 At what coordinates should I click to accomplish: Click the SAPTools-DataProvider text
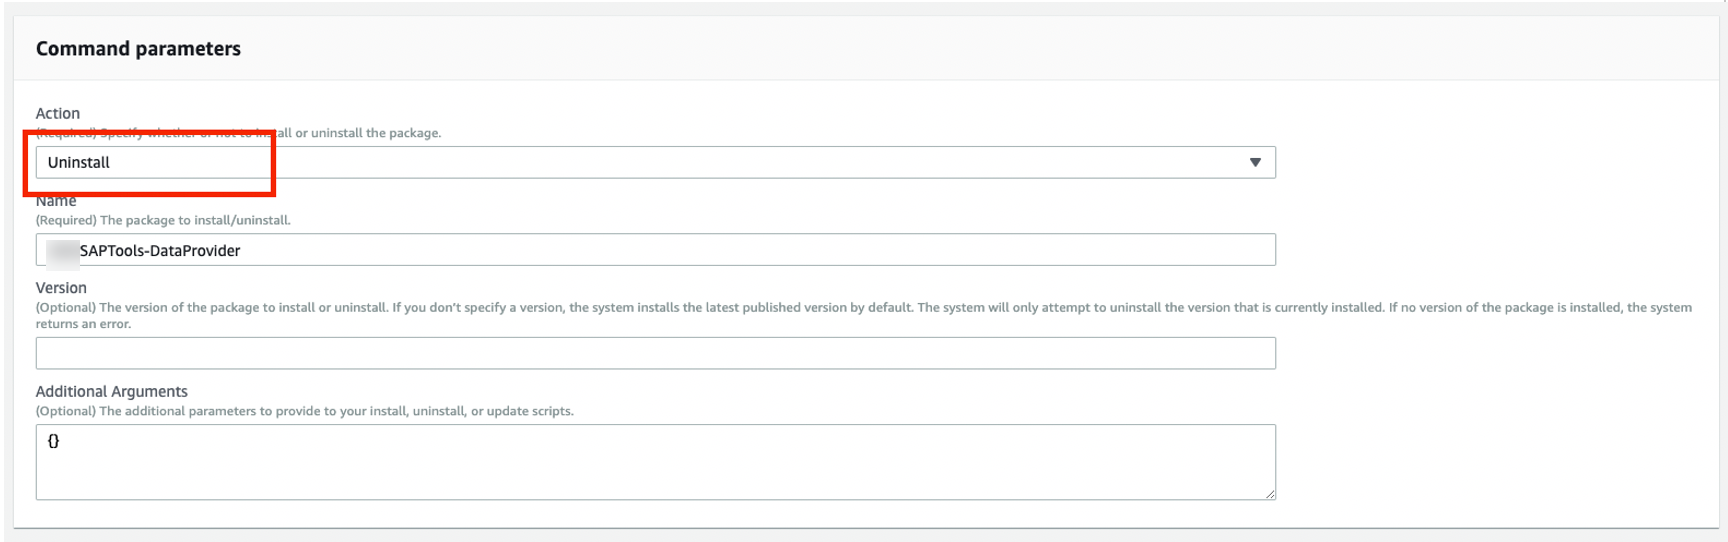pyautogui.click(x=160, y=251)
